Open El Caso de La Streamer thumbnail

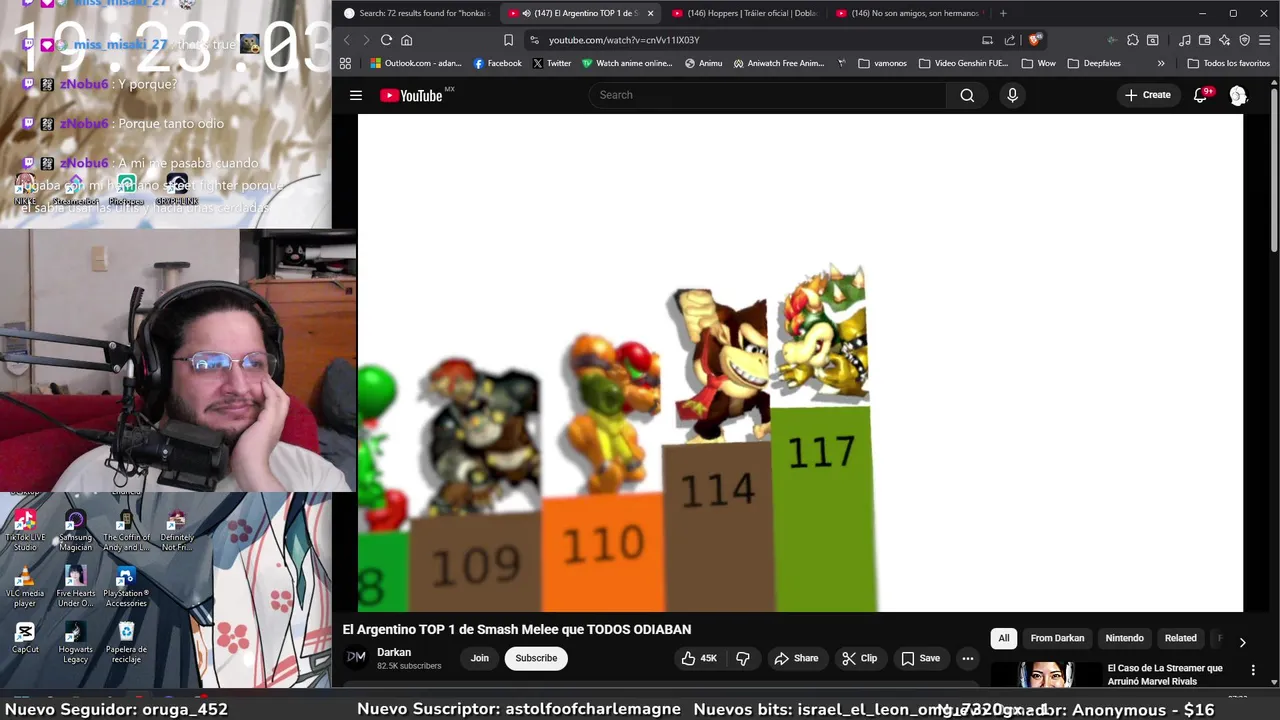1045,675
